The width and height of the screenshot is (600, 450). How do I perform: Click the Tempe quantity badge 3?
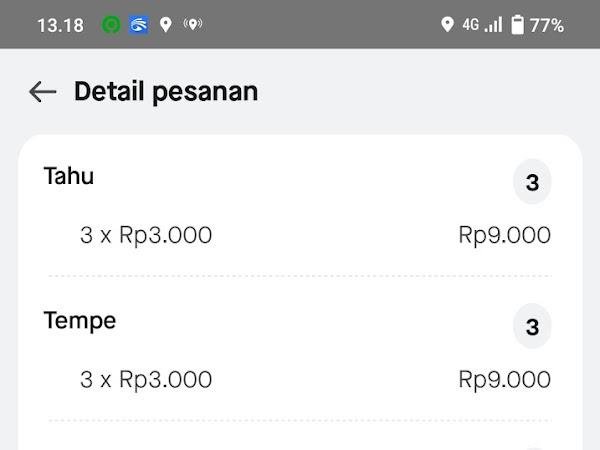pos(532,326)
